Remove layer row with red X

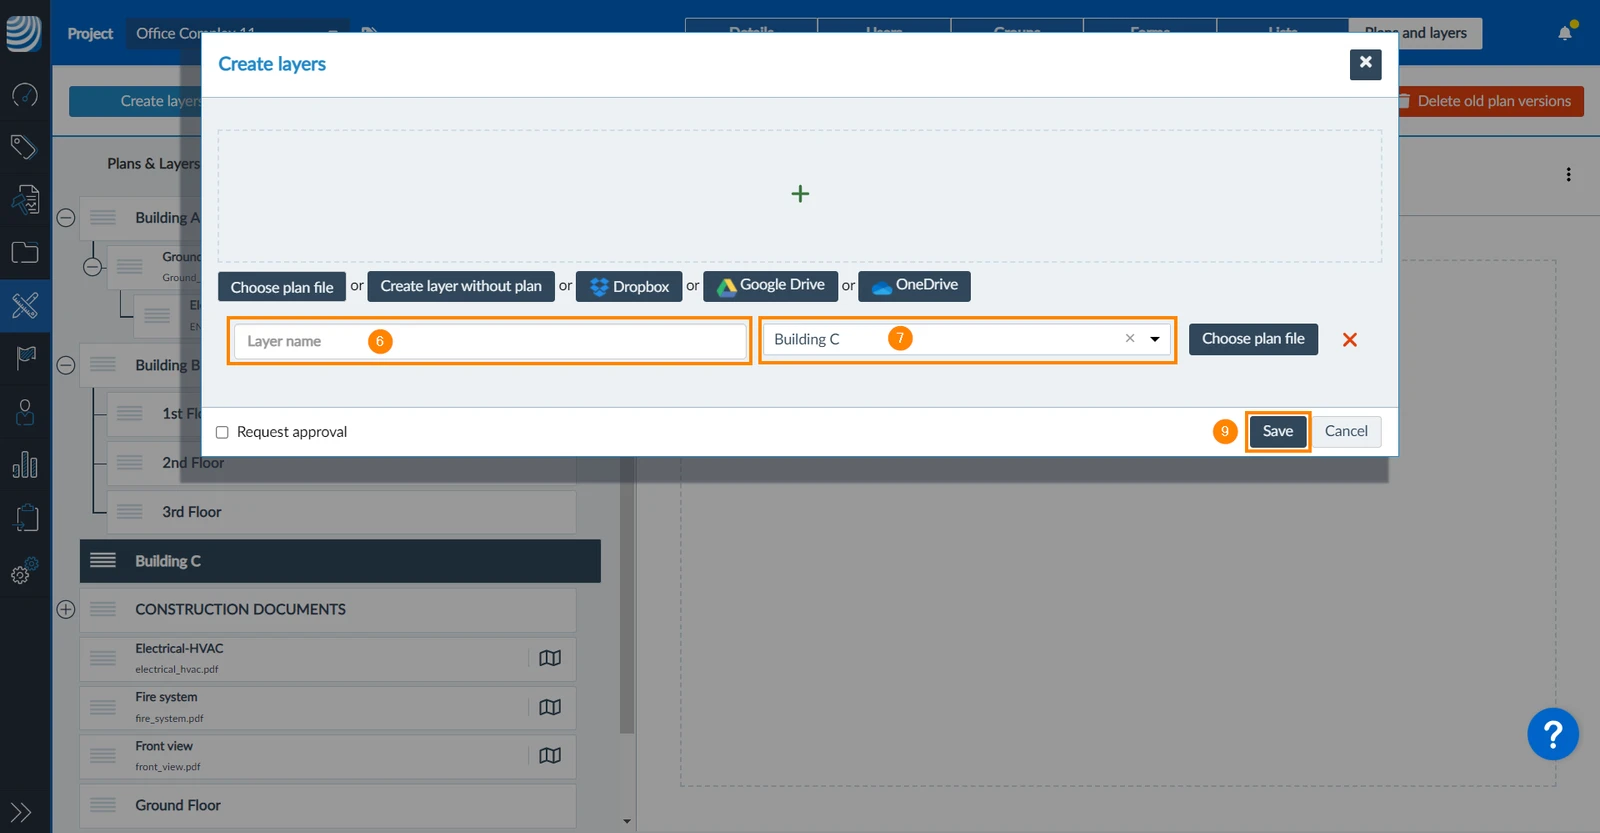1350,340
